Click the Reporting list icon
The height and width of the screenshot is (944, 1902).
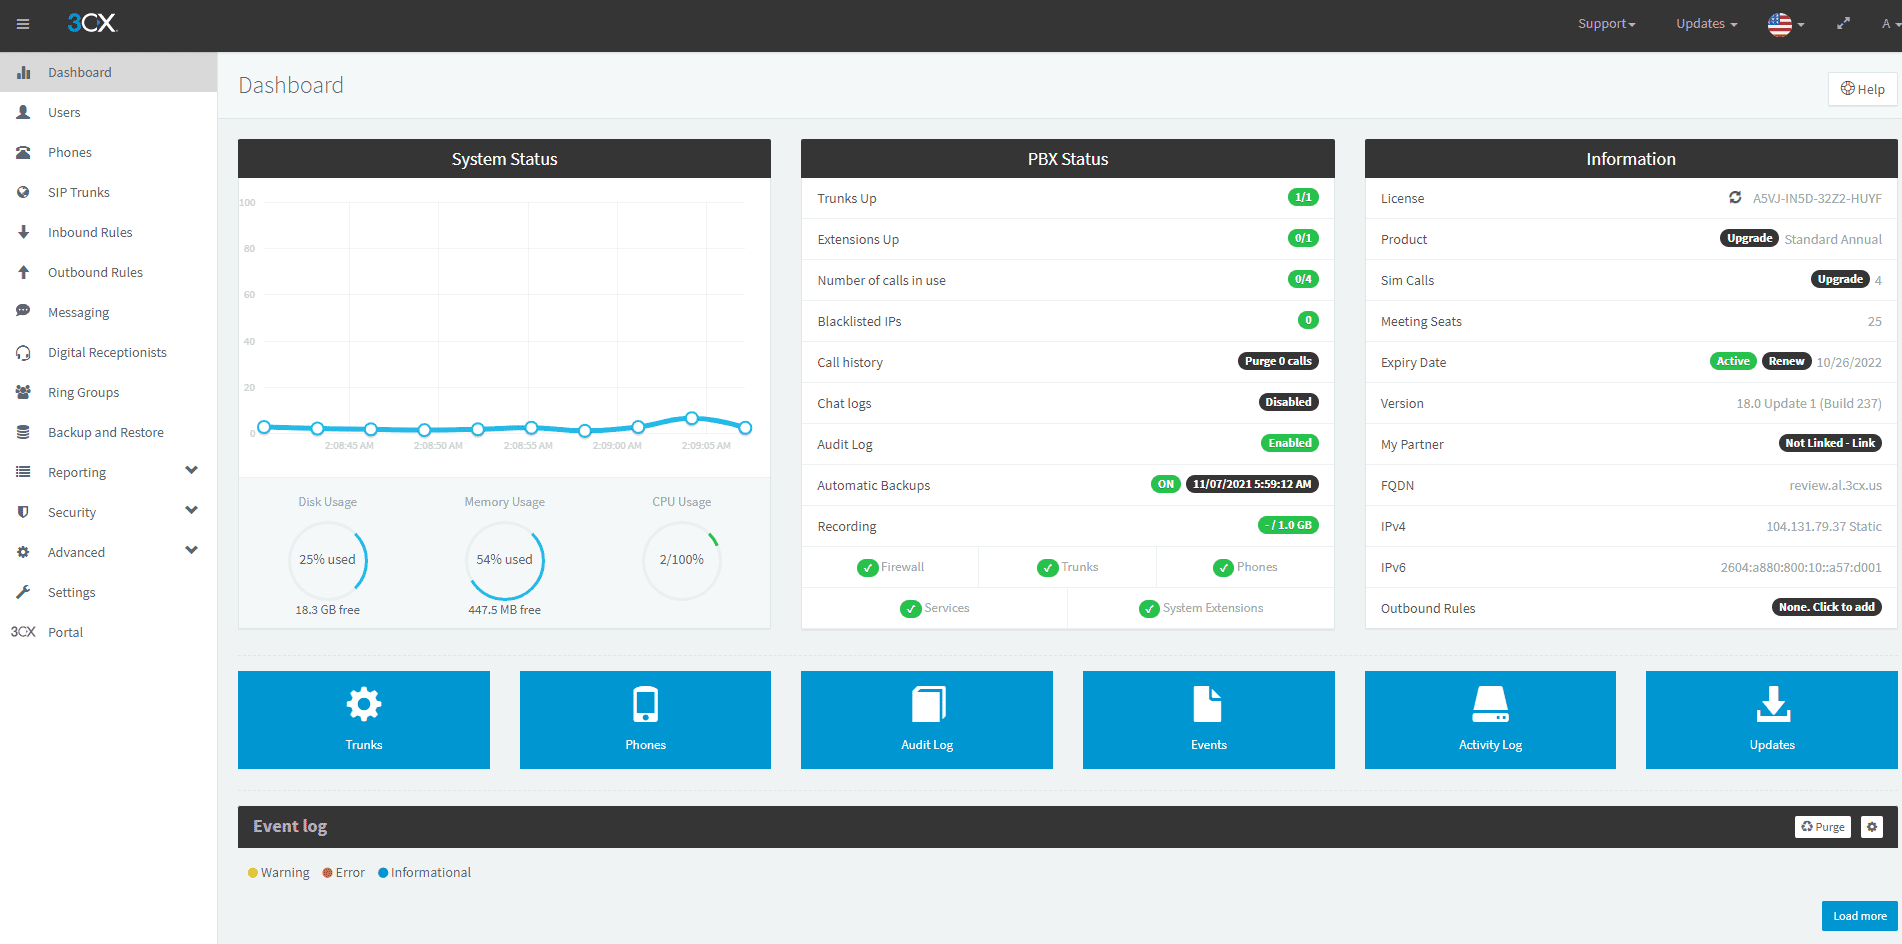(x=23, y=472)
